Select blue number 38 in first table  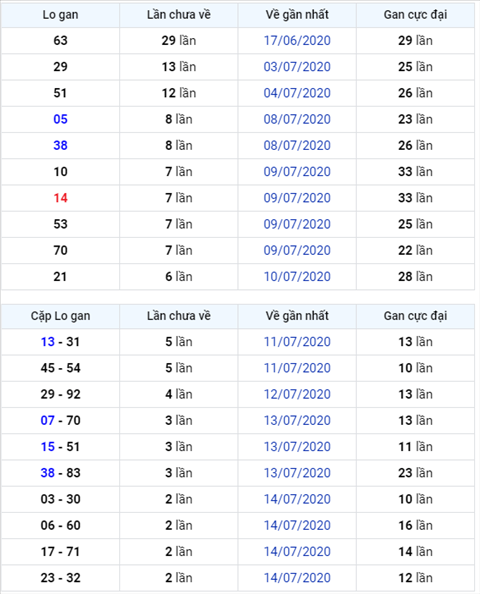click(60, 145)
